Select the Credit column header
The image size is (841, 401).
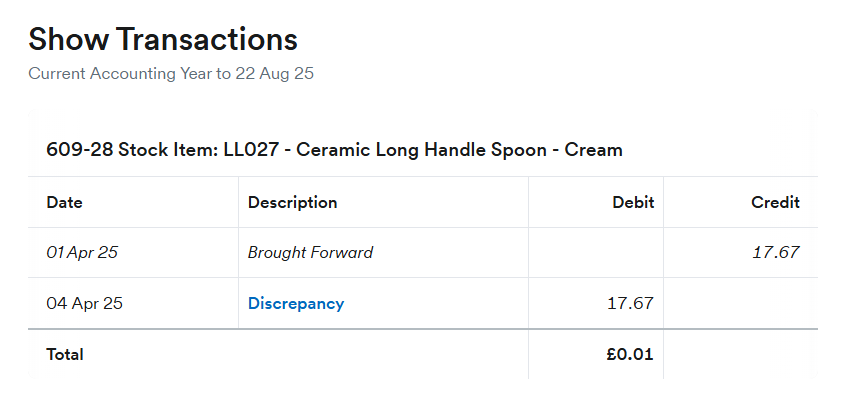(776, 202)
